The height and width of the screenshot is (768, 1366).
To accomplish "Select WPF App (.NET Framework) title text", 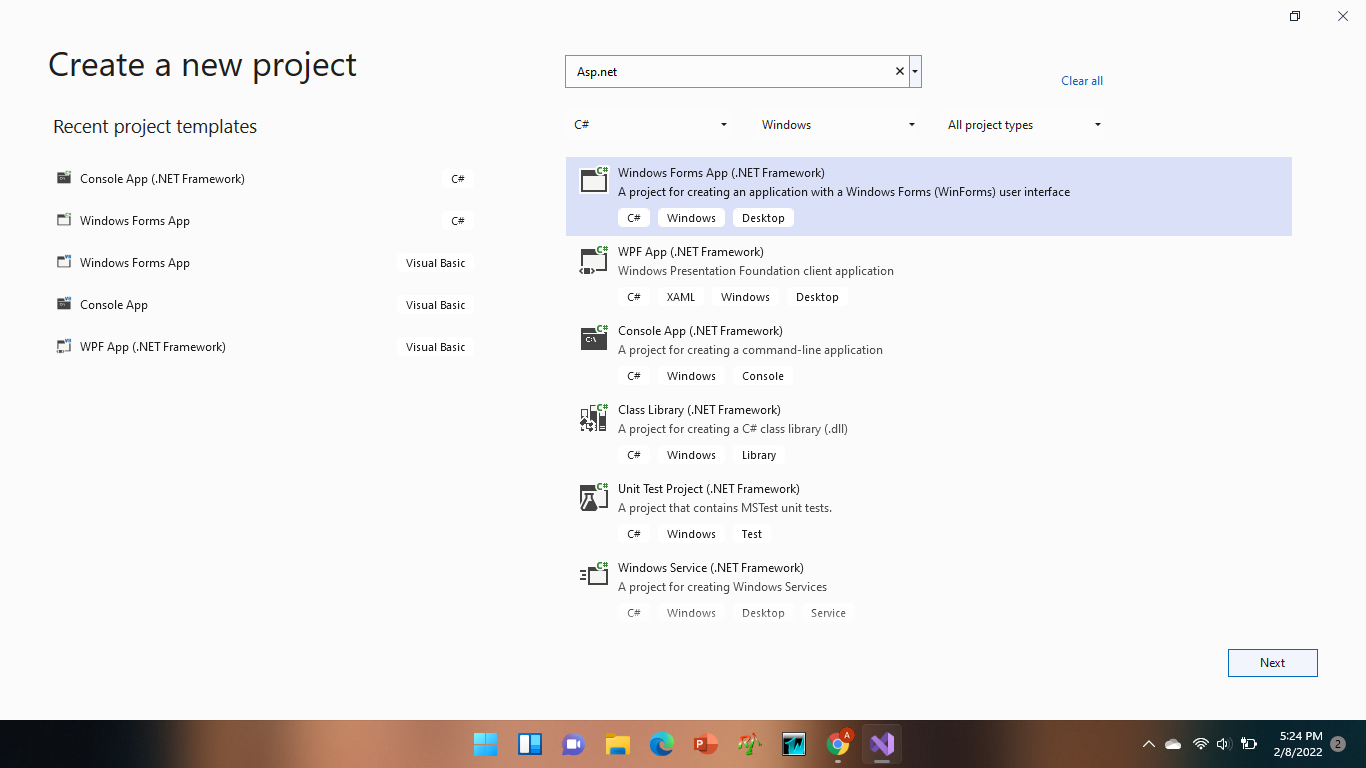I will [690, 252].
